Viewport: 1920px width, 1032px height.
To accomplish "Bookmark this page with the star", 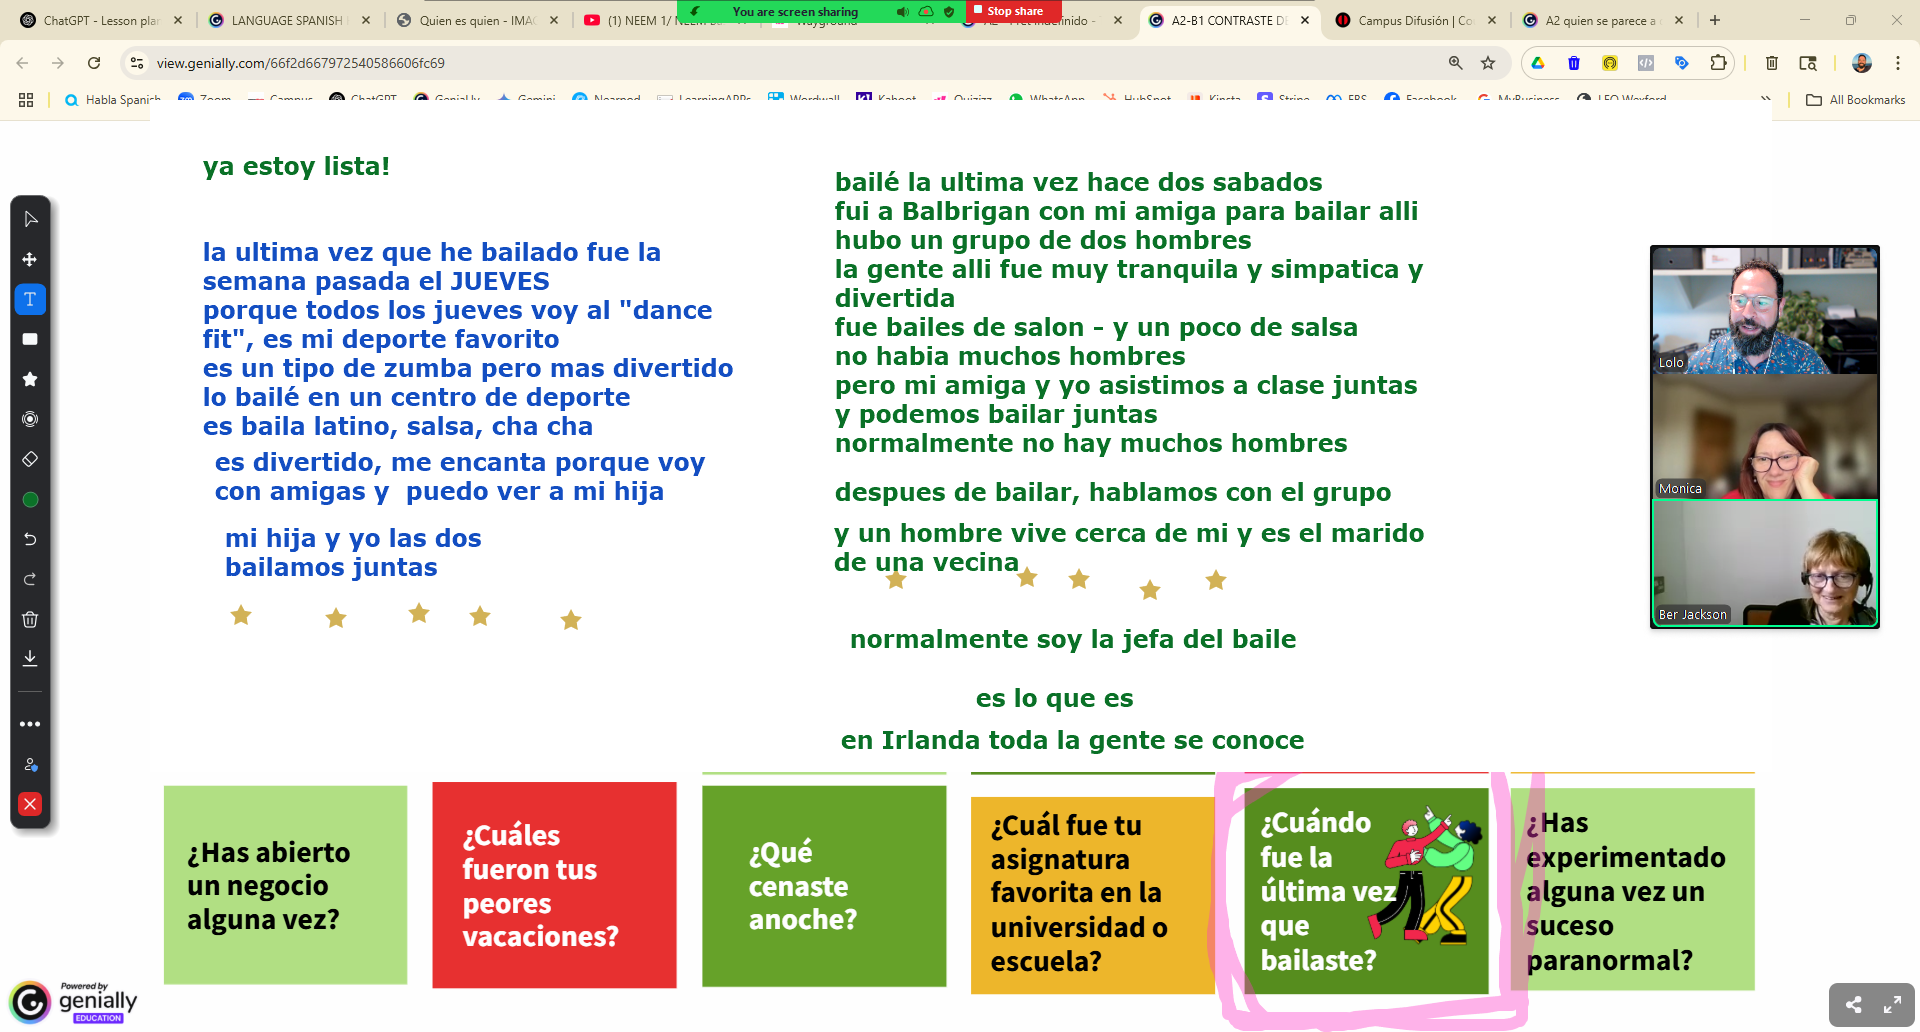I will (1488, 63).
